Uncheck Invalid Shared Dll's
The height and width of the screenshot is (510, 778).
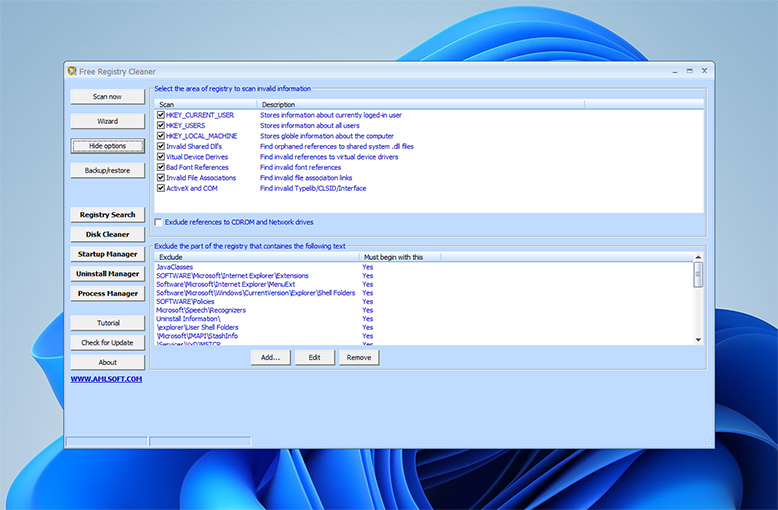[x=161, y=146]
